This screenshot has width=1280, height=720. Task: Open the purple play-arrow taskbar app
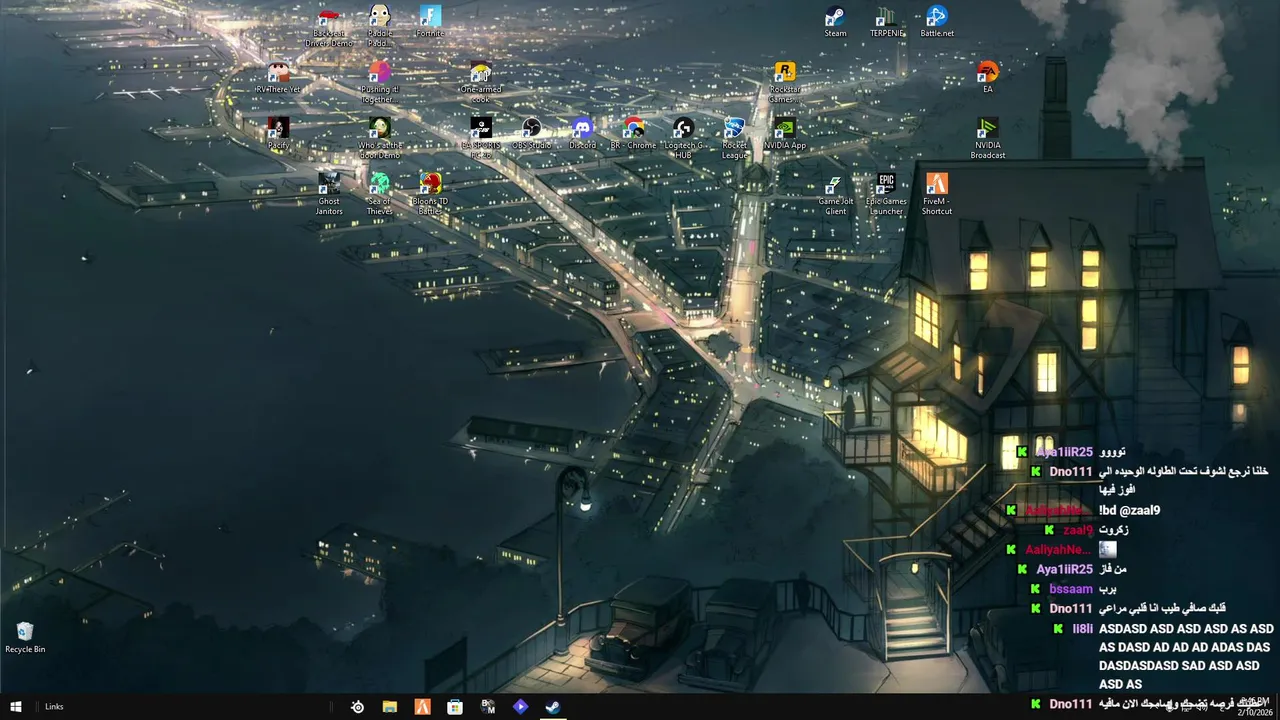click(520, 707)
